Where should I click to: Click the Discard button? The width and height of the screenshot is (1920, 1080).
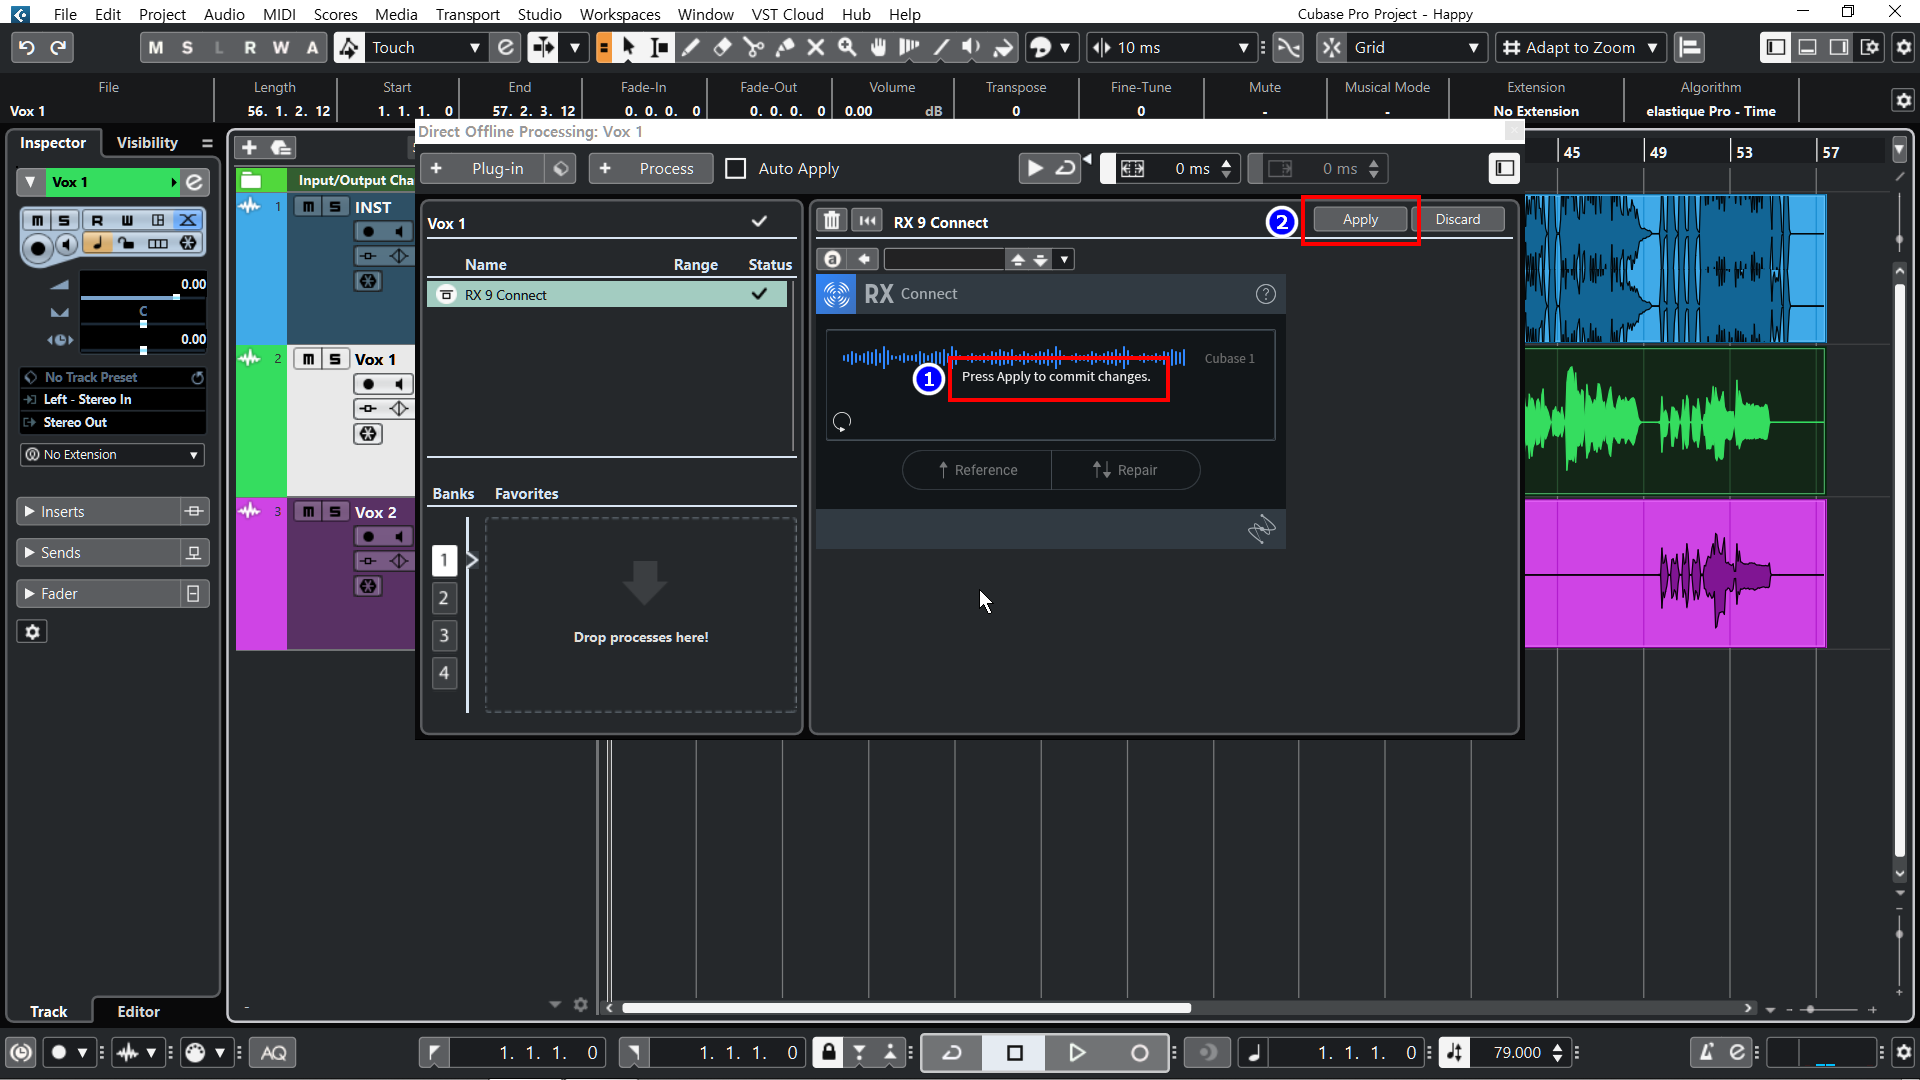click(1457, 219)
